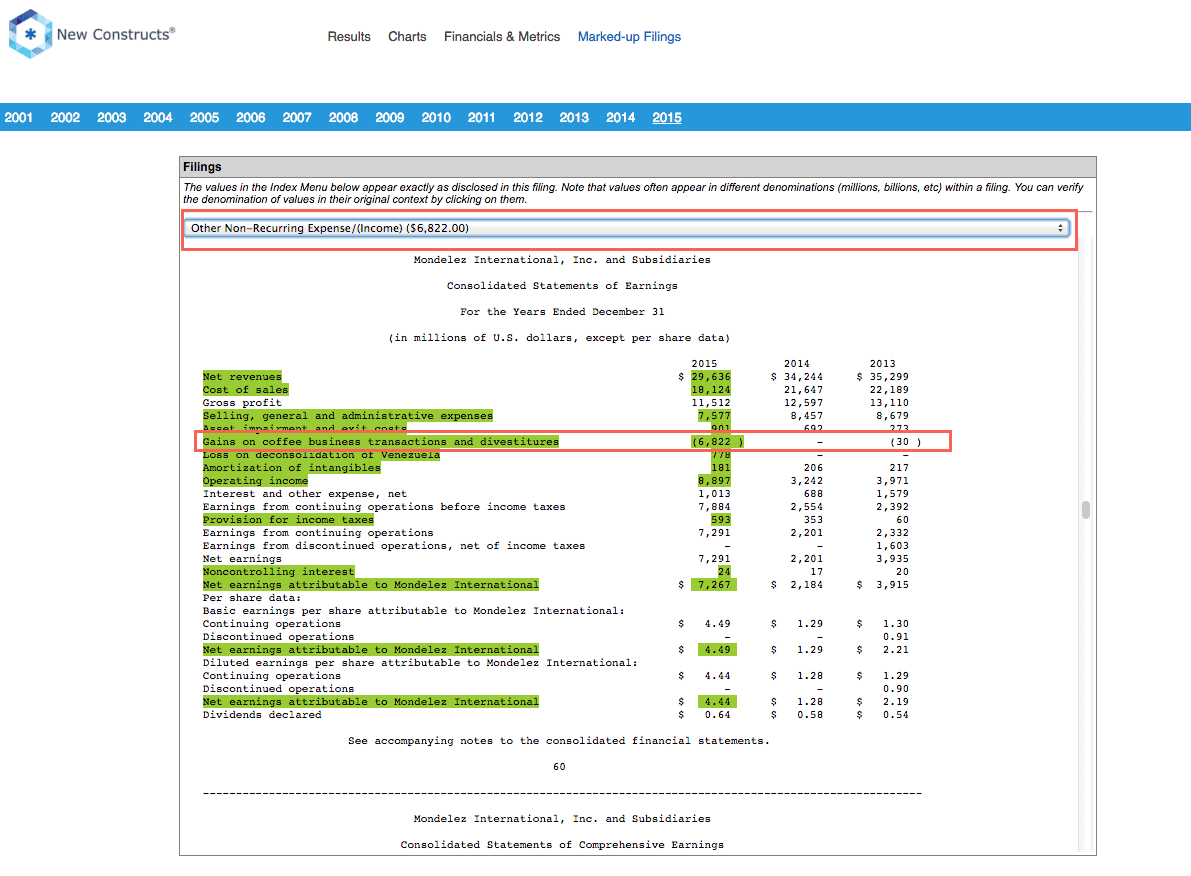This screenshot has width=1191, height=876.
Task: Click highlighted Cost of sales label
Action: (x=245, y=390)
